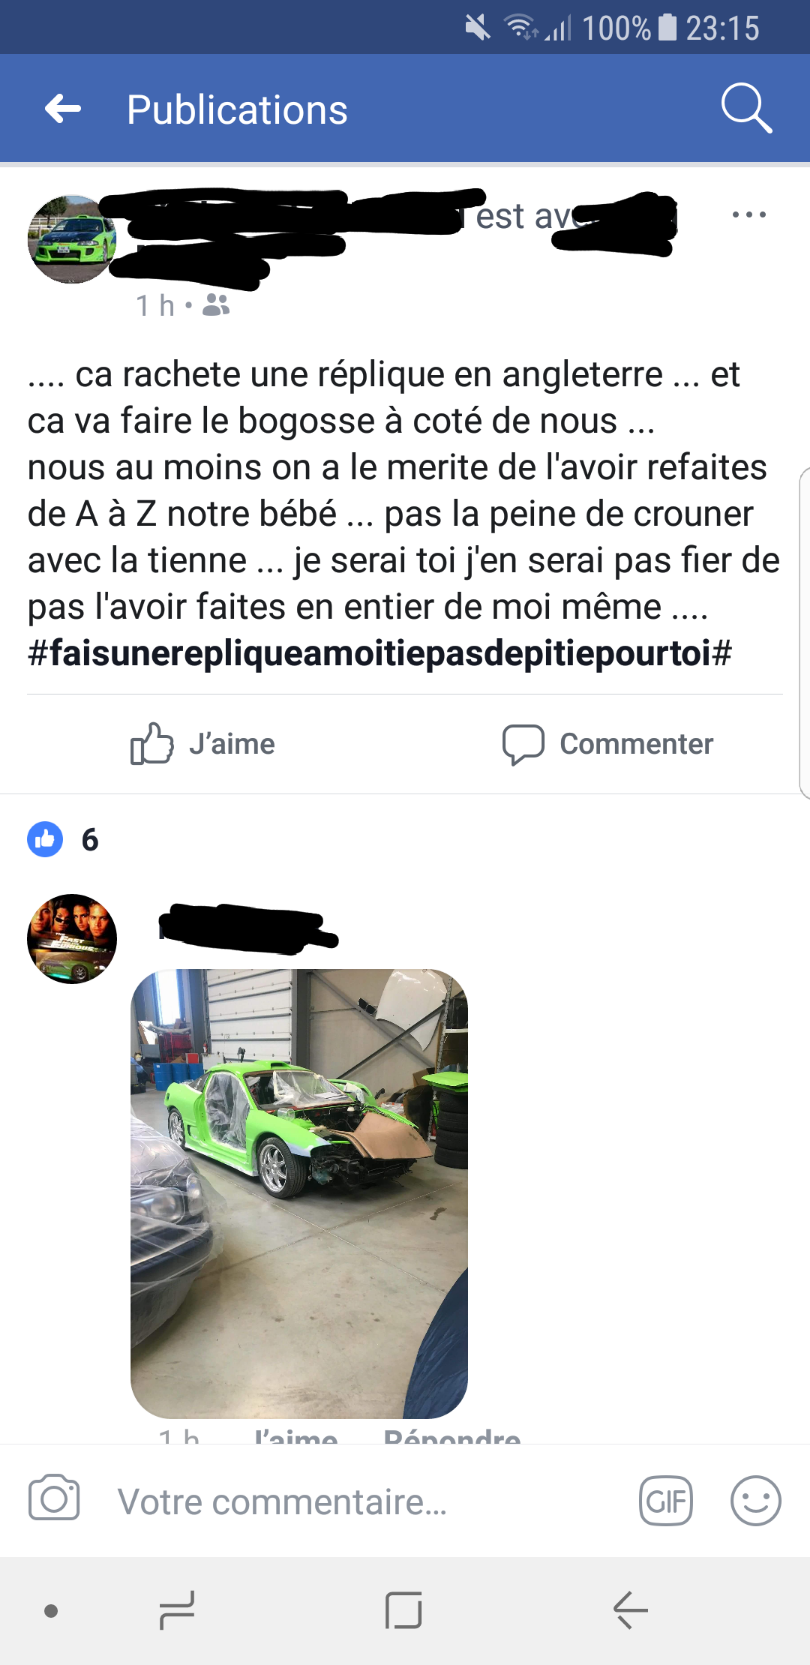The height and width of the screenshot is (1665, 810).
Task: Tap the Android back navigation arrow
Action: pyautogui.click(x=630, y=1611)
